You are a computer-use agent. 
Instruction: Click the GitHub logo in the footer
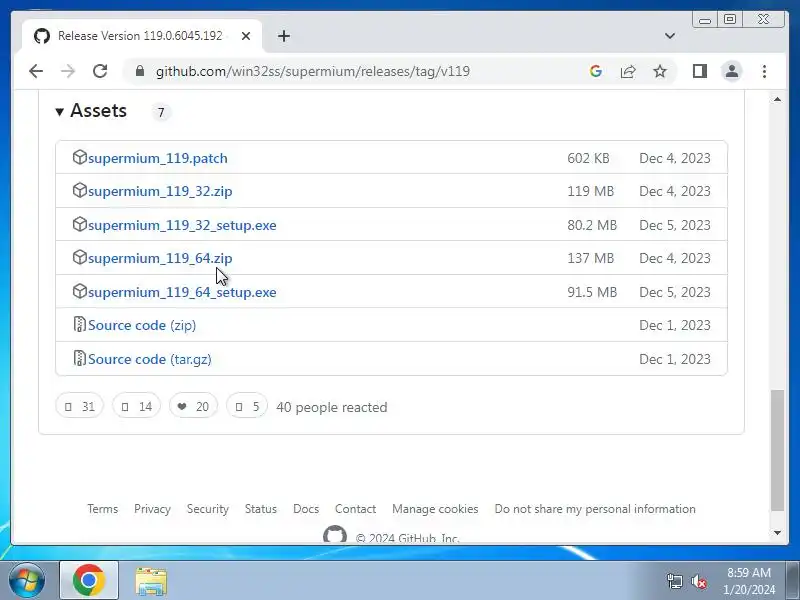(x=335, y=535)
